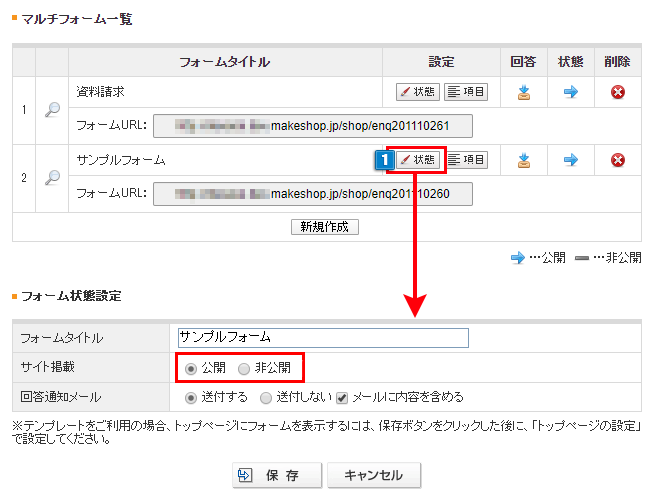Select form URL field ending enq201110261

[313, 126]
